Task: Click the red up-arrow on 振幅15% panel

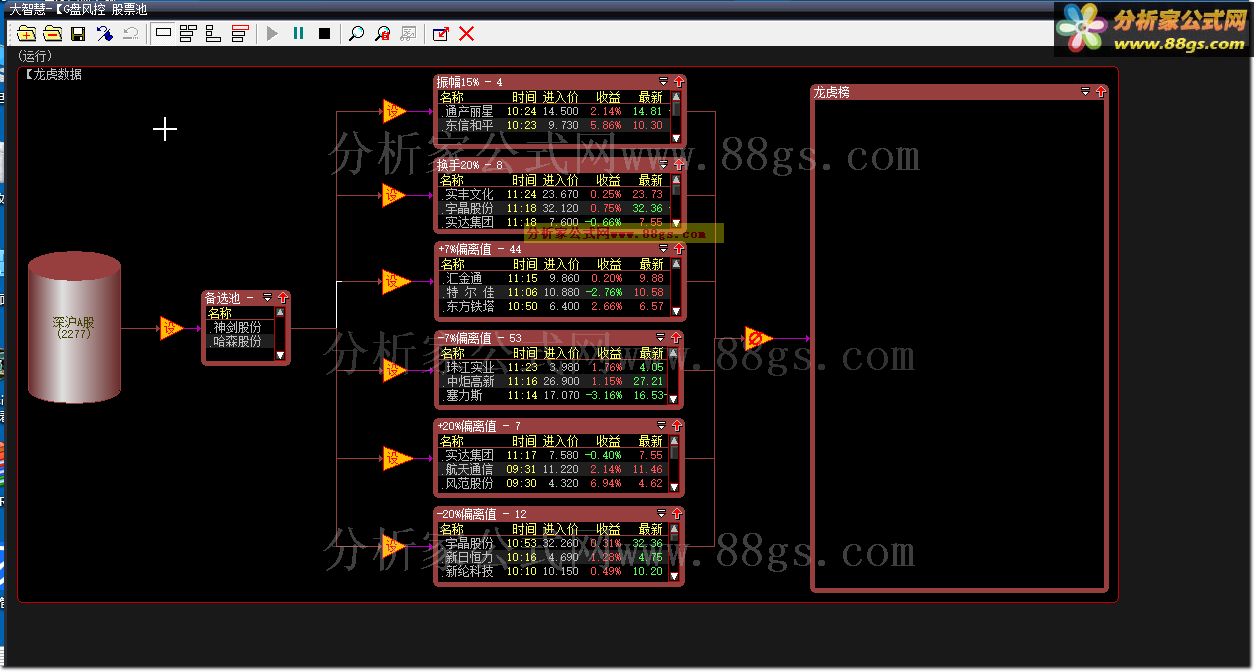Action: [x=678, y=82]
